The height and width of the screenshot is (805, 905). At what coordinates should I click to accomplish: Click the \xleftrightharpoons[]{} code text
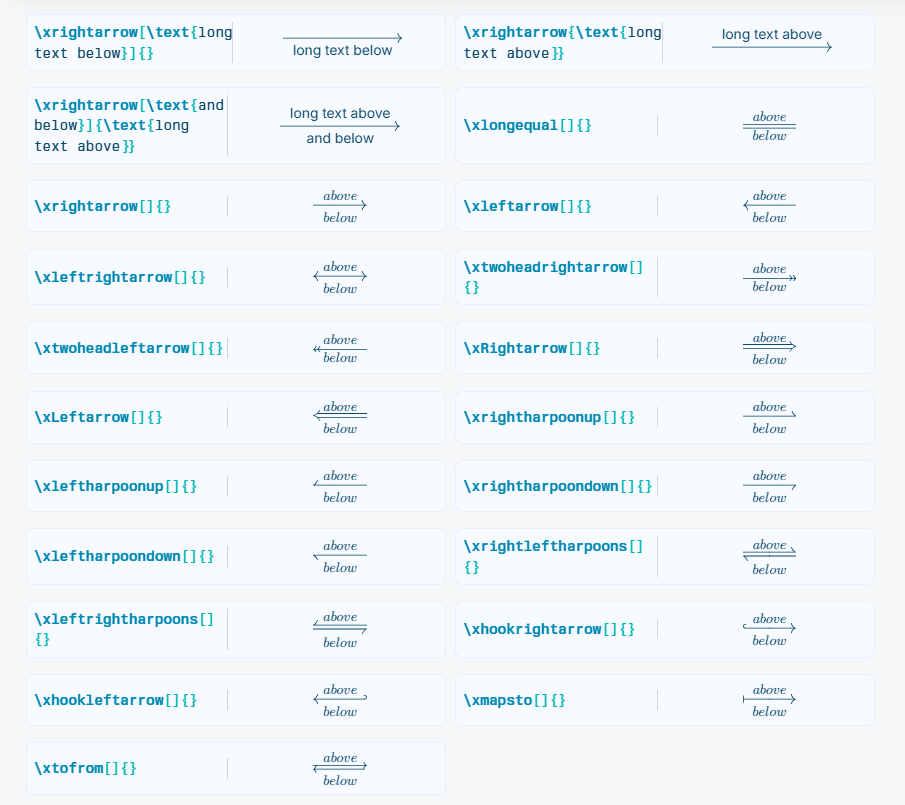124,629
